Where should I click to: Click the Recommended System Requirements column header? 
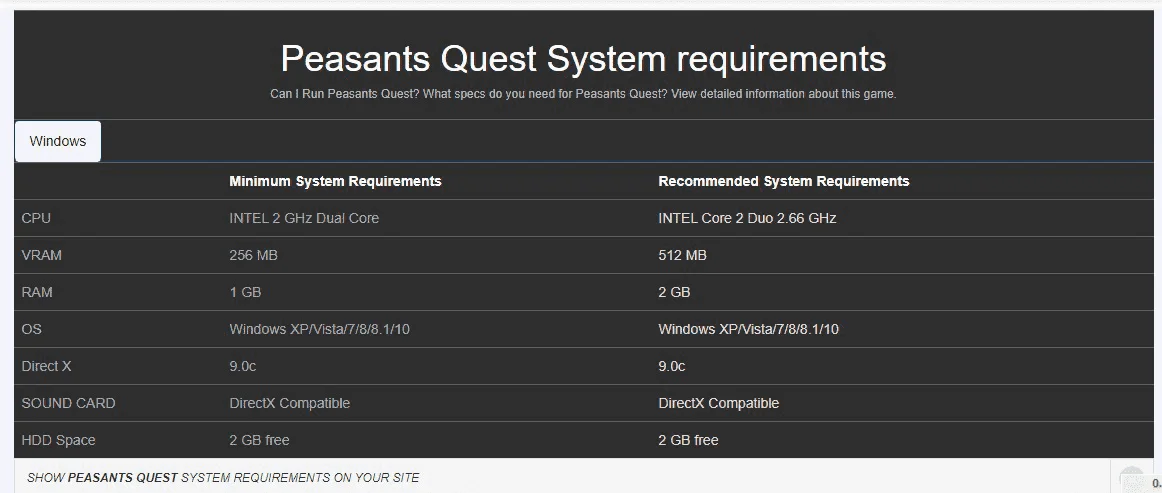[x=783, y=181]
